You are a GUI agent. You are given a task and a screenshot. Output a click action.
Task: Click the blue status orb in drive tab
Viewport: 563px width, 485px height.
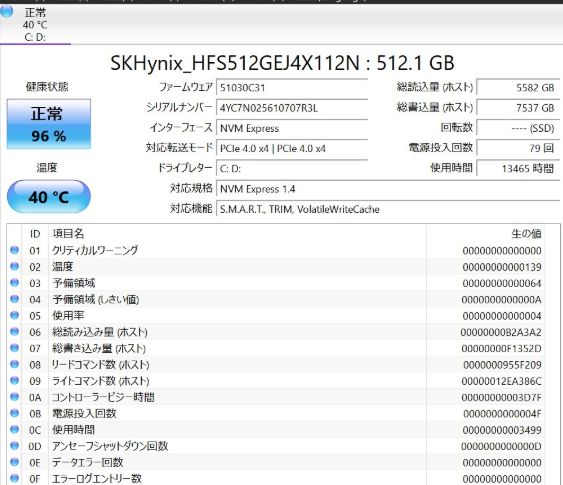[x=6, y=11]
